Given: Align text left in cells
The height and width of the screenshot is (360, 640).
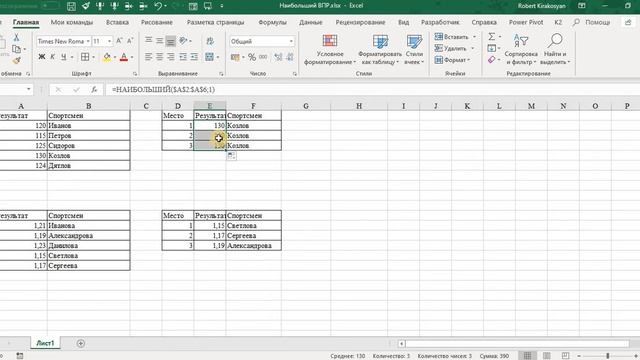Looking at the screenshot, I should click(149, 57).
